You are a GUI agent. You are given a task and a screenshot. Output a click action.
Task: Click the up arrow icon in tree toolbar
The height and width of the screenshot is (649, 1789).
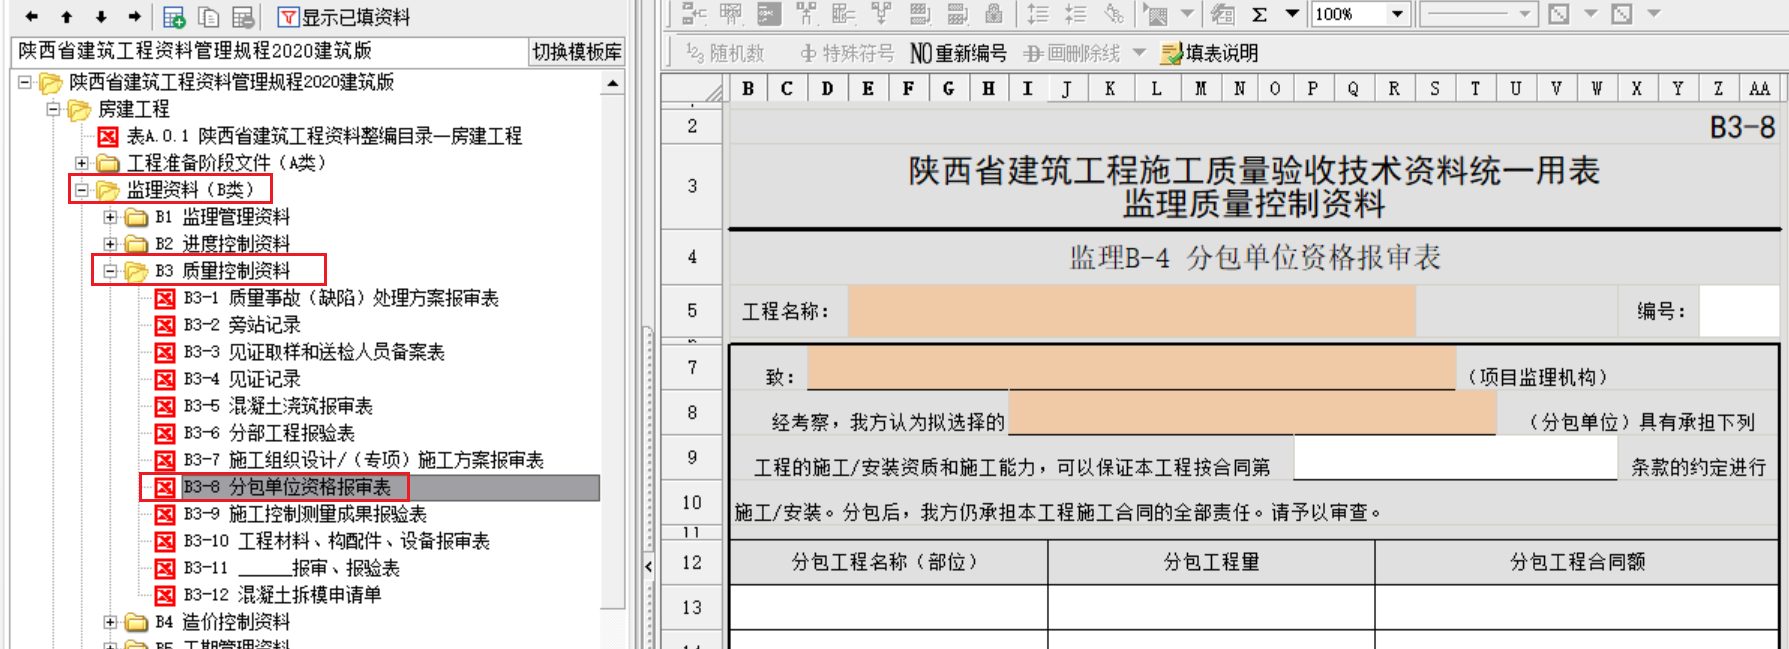coord(66,17)
